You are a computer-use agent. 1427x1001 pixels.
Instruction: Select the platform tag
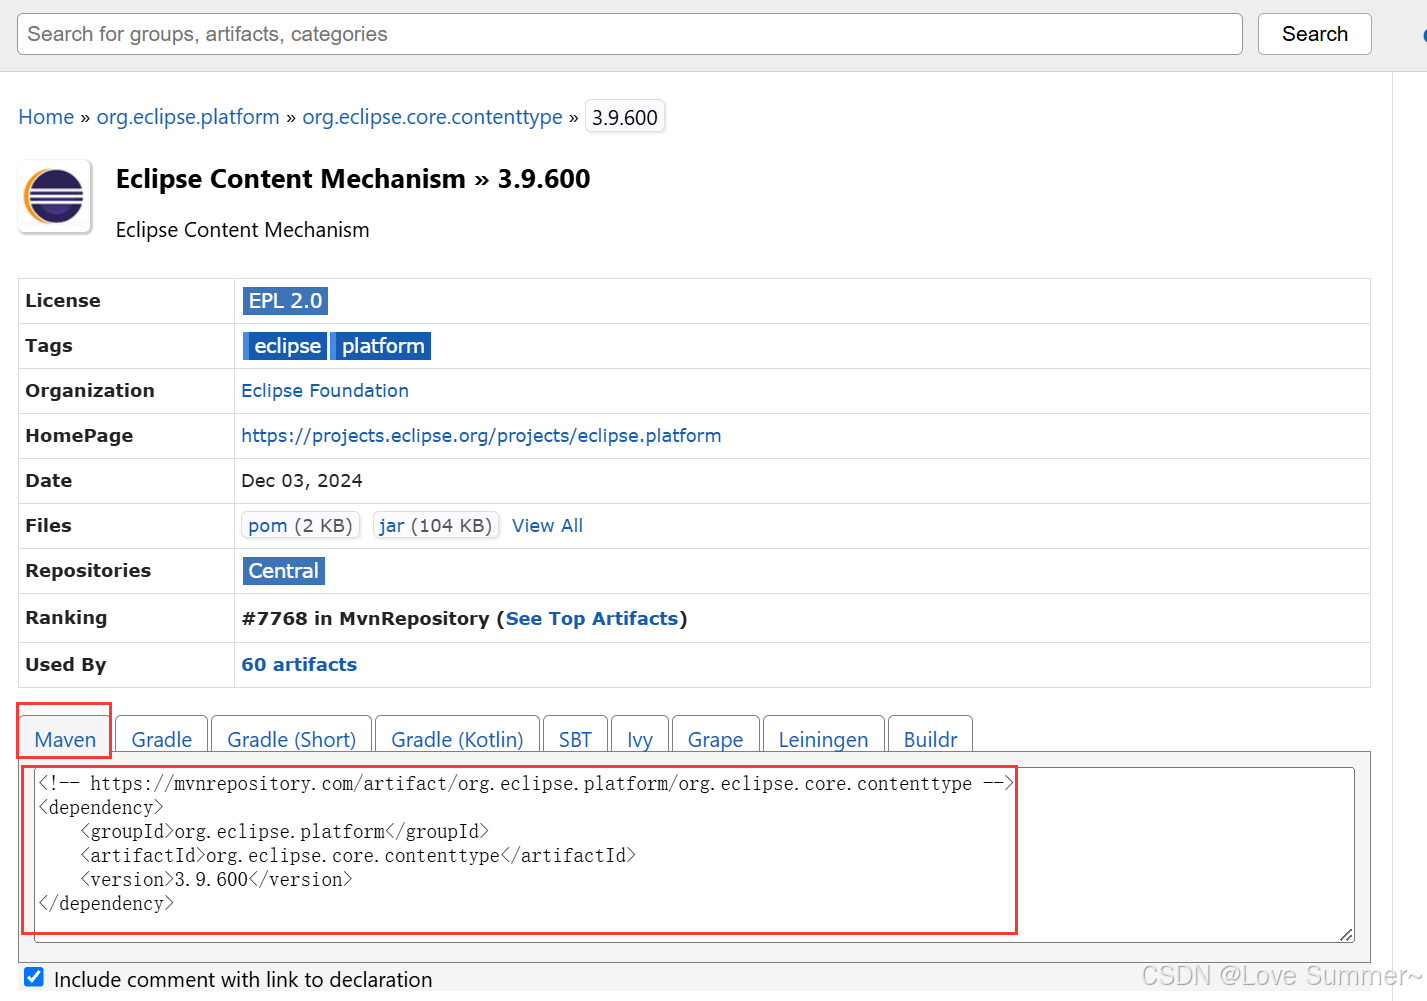(382, 346)
